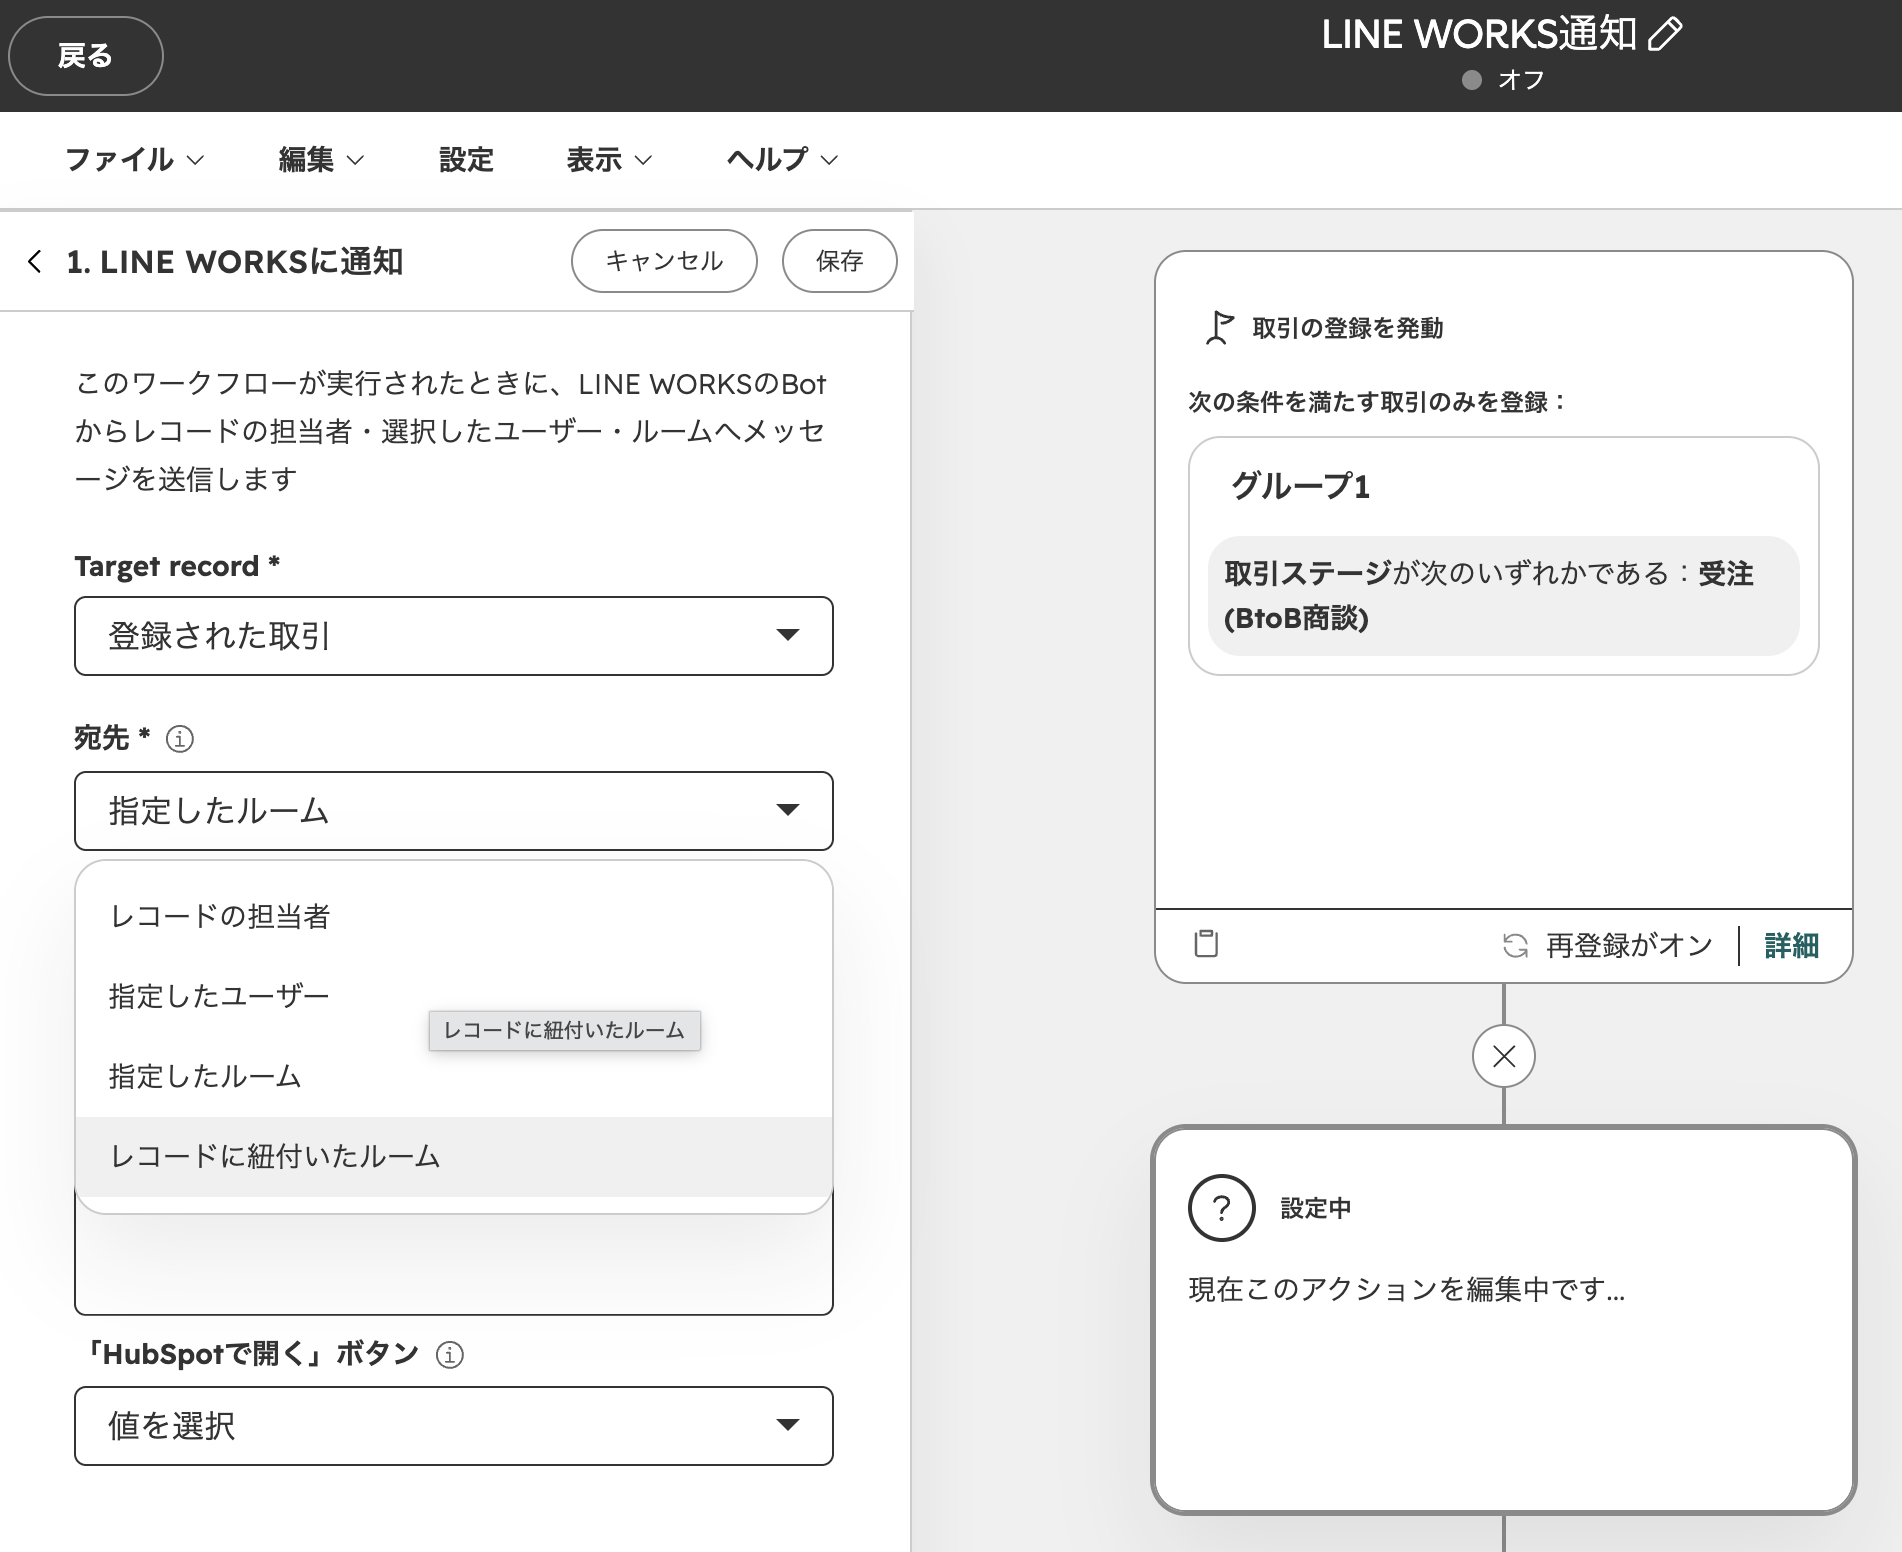Click the 取引の登録を発動 trigger title
The image size is (1902, 1552).
tap(1347, 328)
